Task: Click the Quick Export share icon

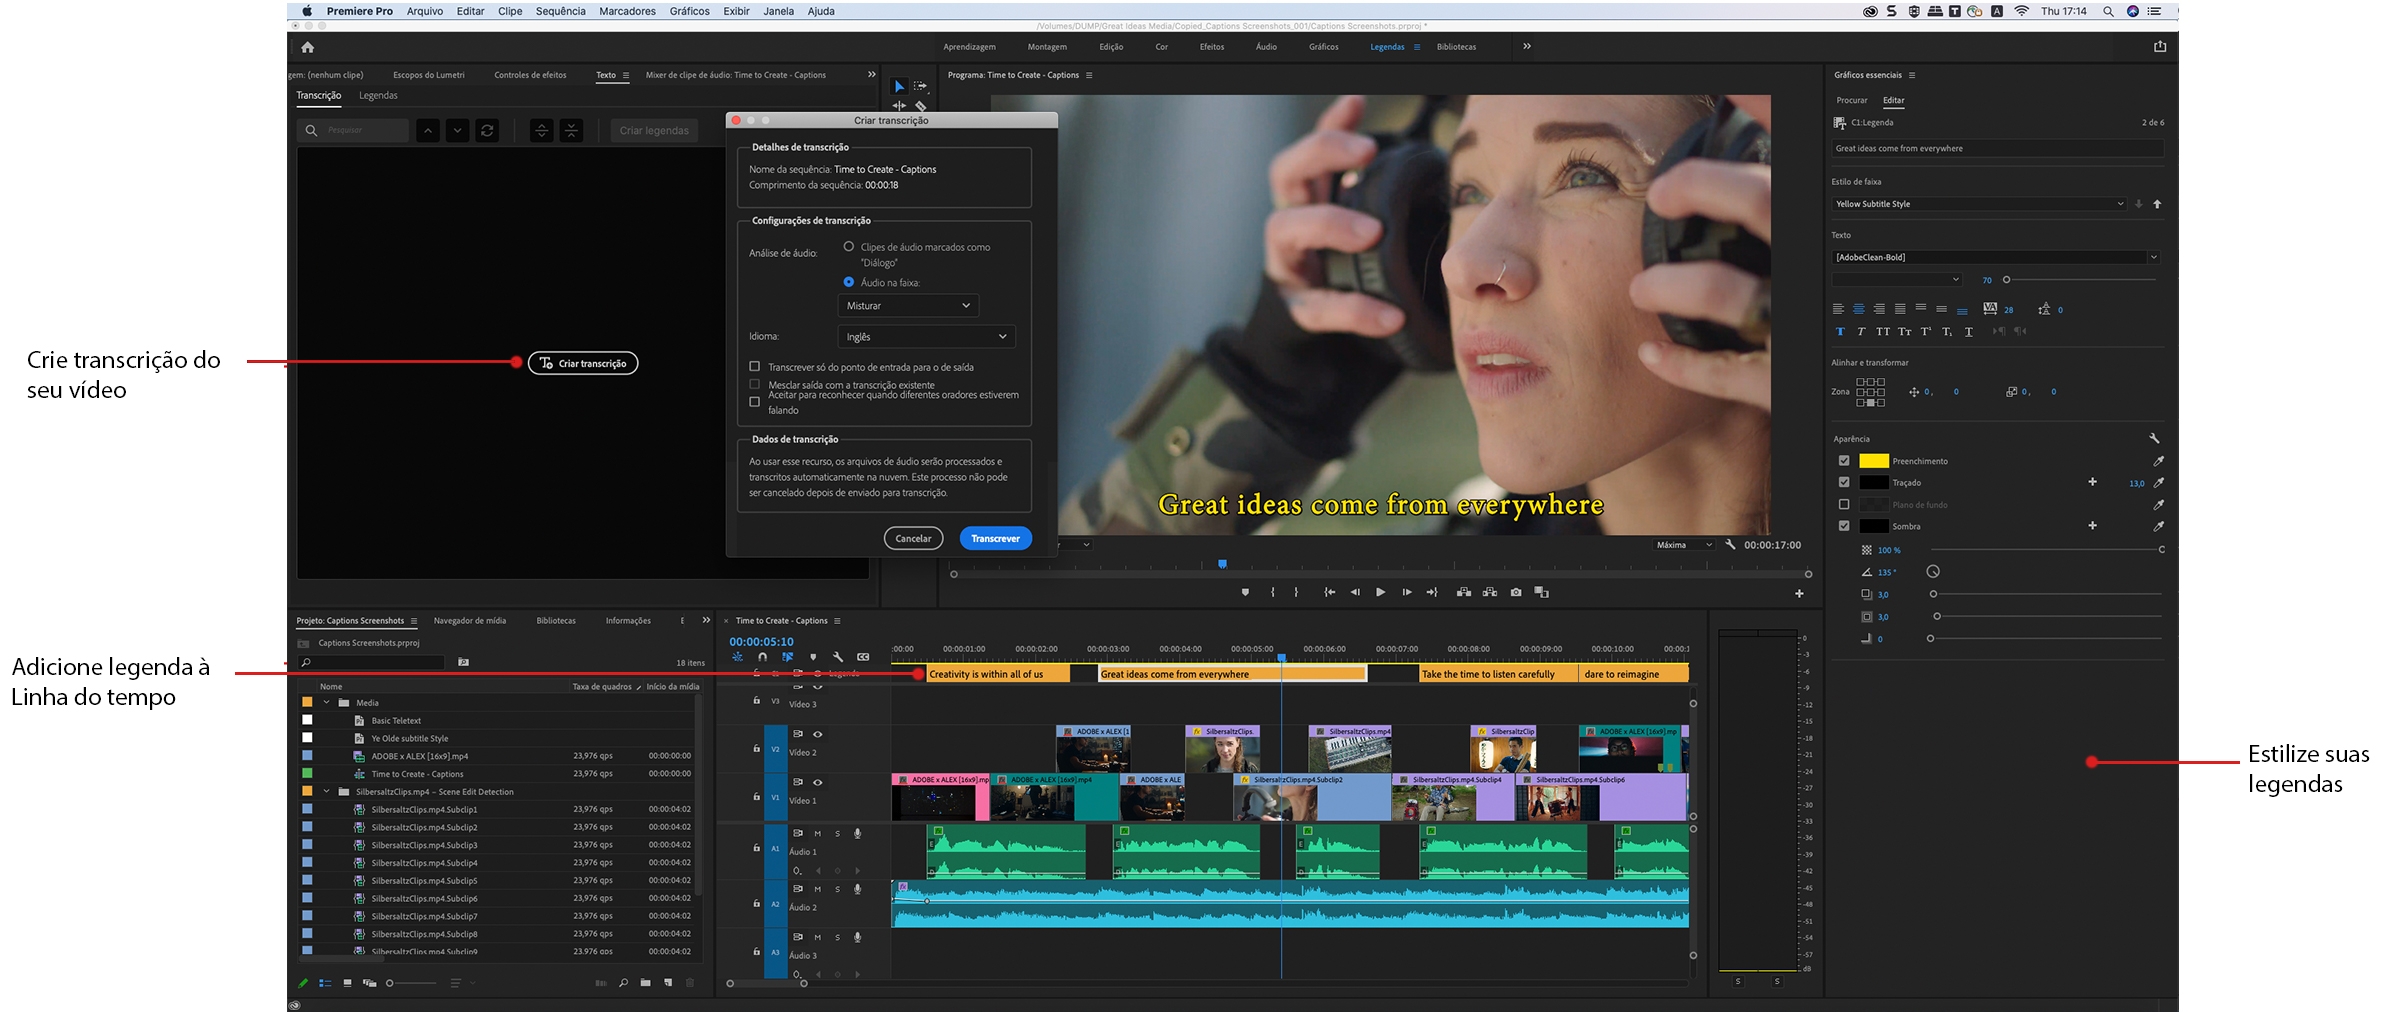Action: [2160, 46]
